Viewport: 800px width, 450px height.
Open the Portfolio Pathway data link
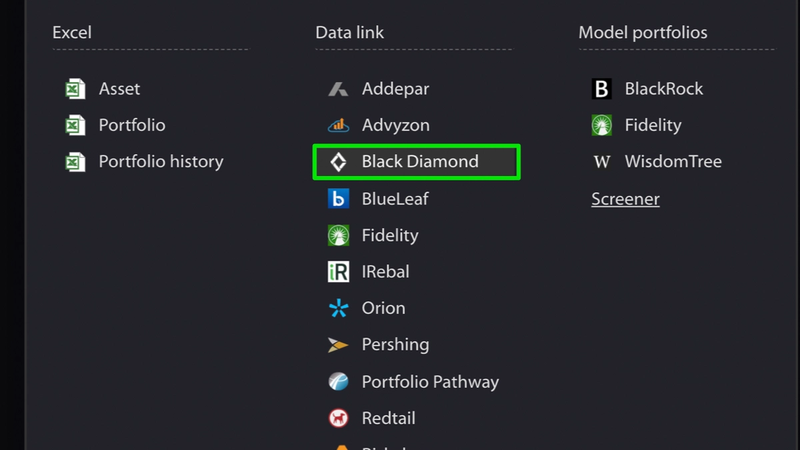430,382
